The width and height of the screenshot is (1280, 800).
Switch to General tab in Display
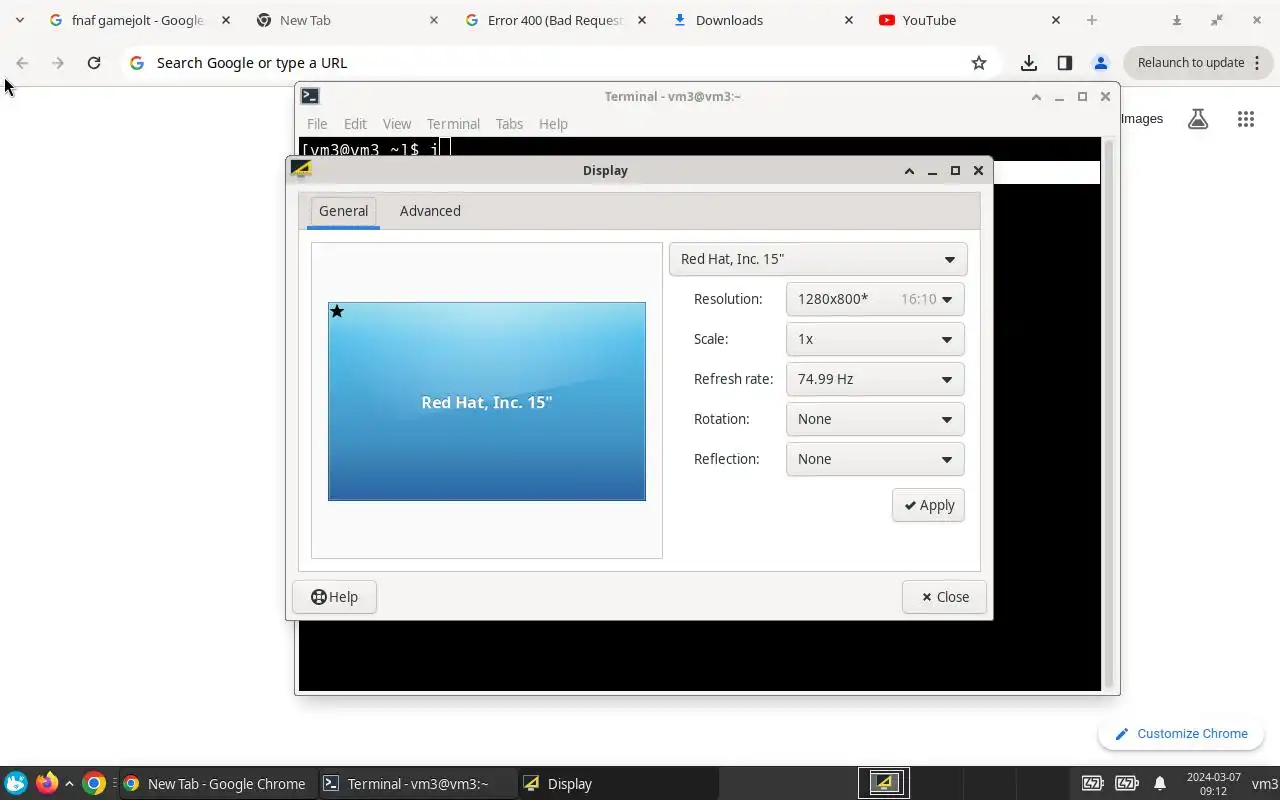click(x=343, y=211)
